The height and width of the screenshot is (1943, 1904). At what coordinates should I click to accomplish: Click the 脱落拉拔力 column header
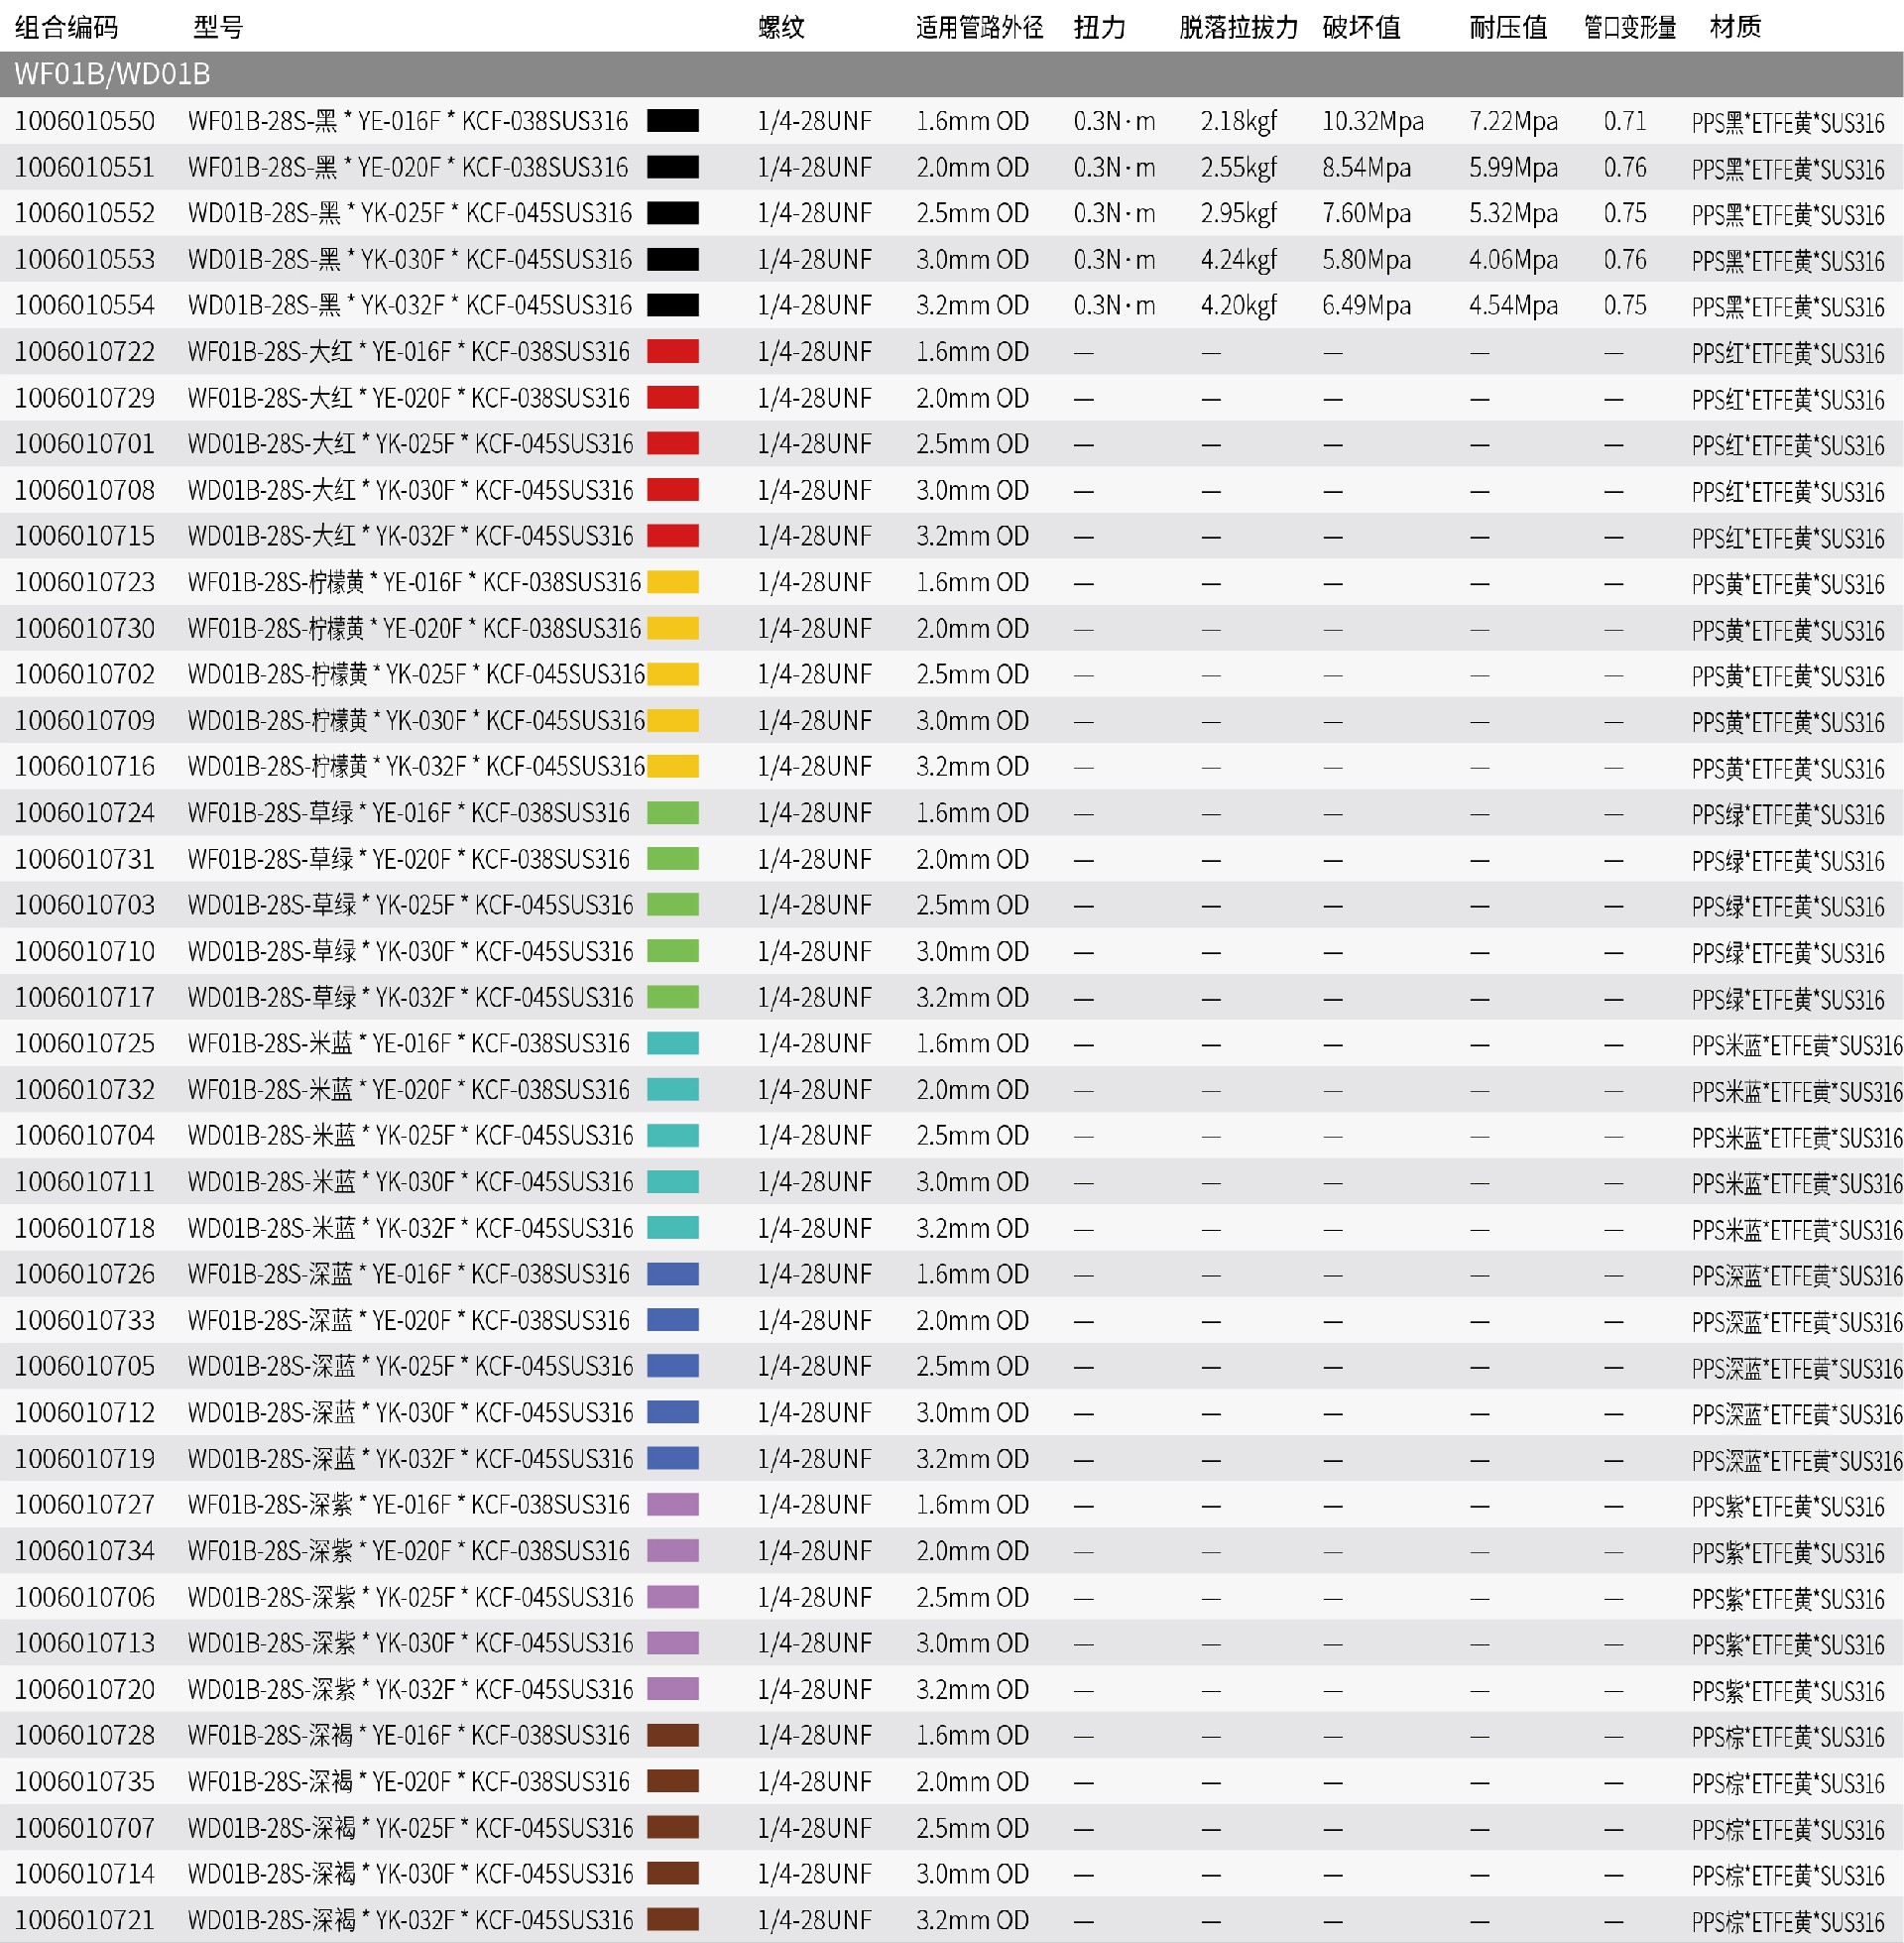(1238, 27)
